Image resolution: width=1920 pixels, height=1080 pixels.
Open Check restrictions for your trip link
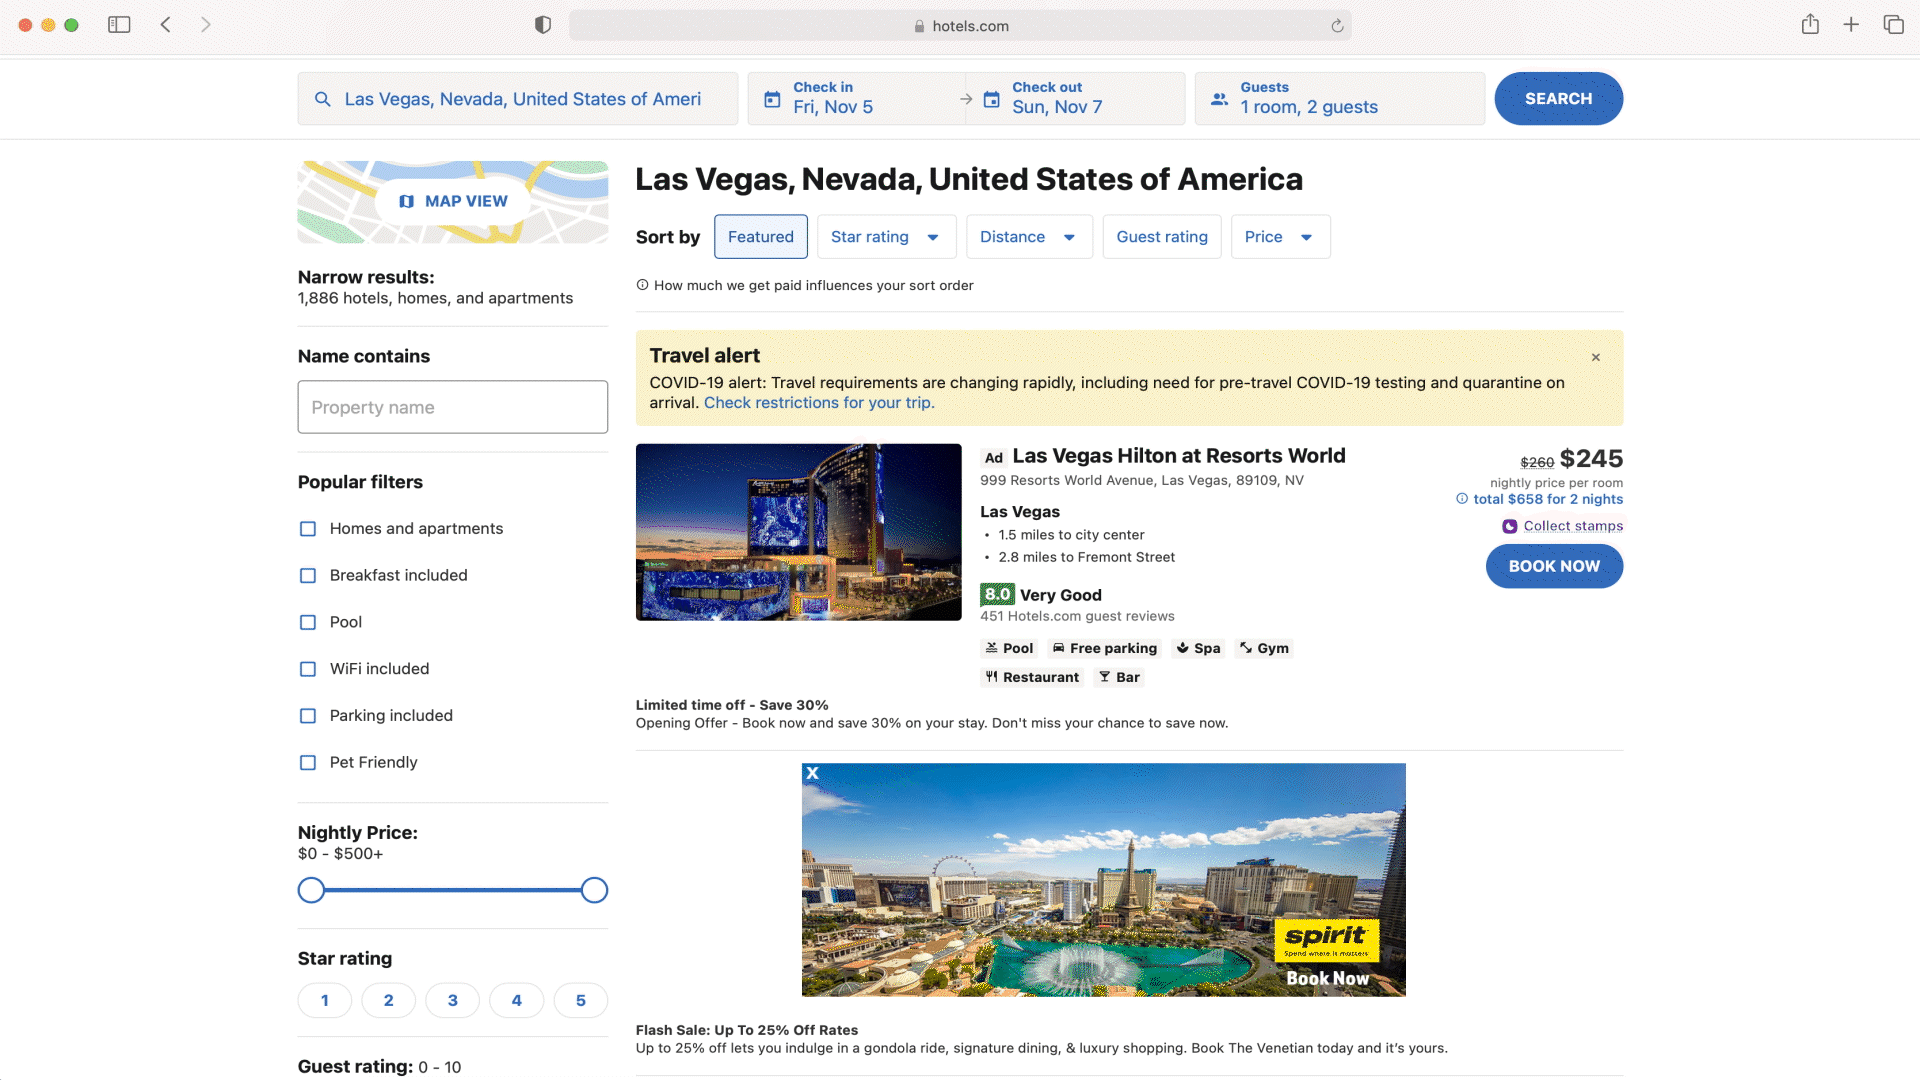click(818, 403)
